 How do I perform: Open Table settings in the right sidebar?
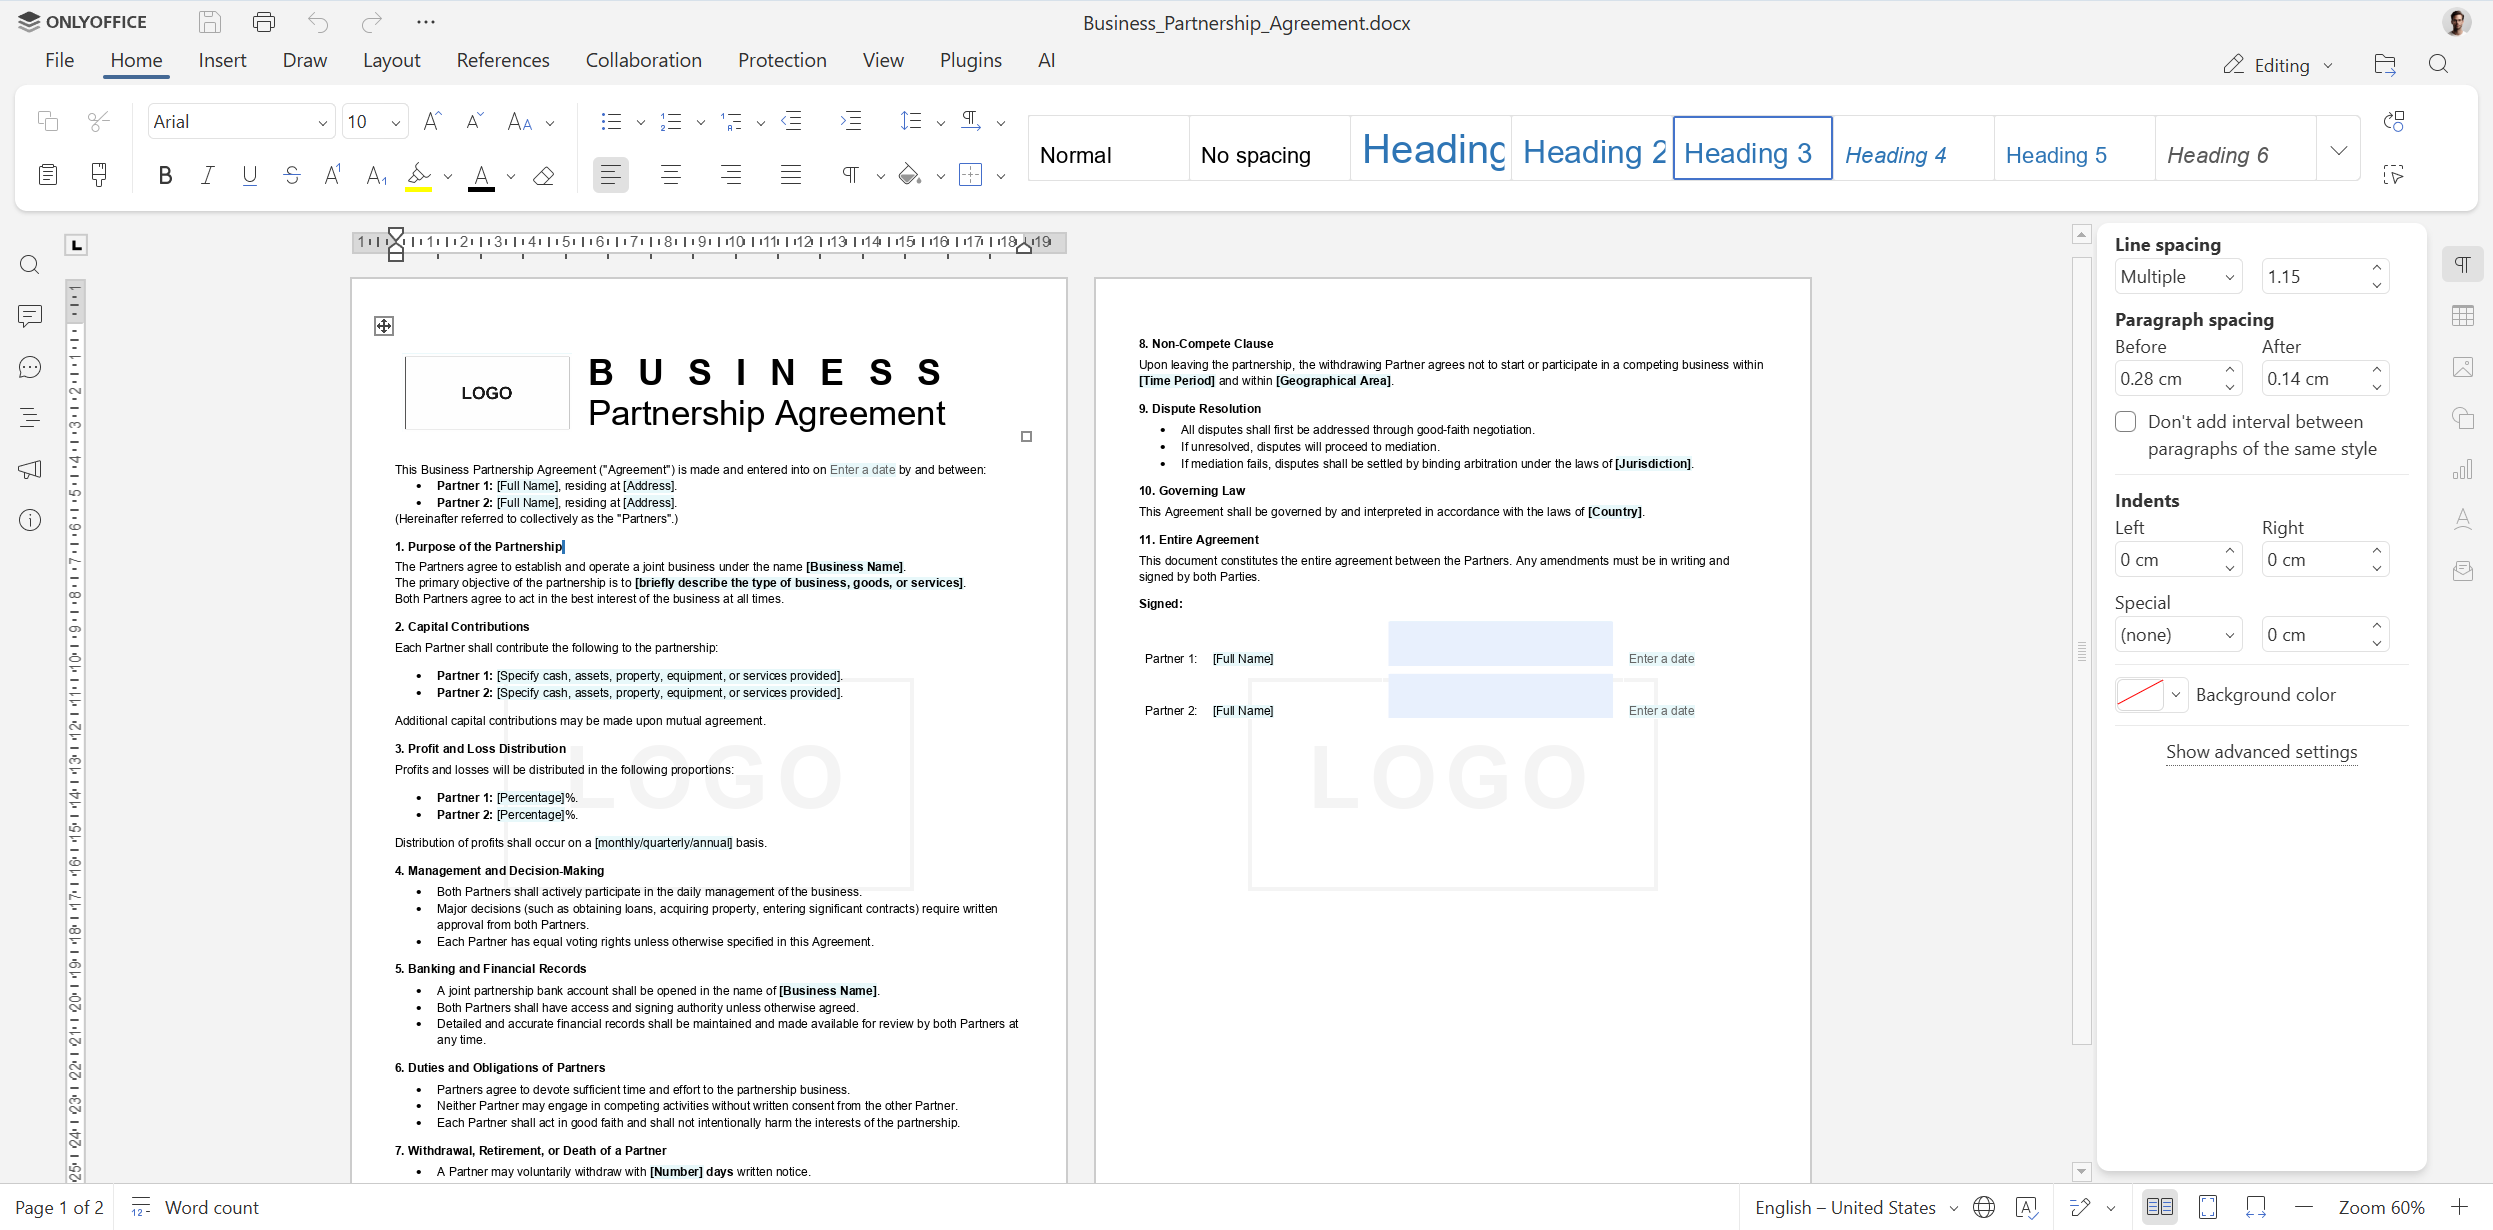click(x=2464, y=316)
